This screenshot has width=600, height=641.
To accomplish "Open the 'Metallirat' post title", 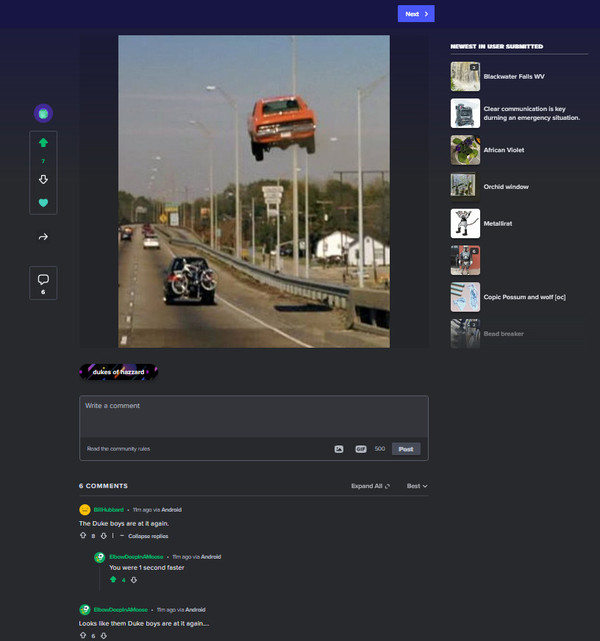I will coord(498,224).
